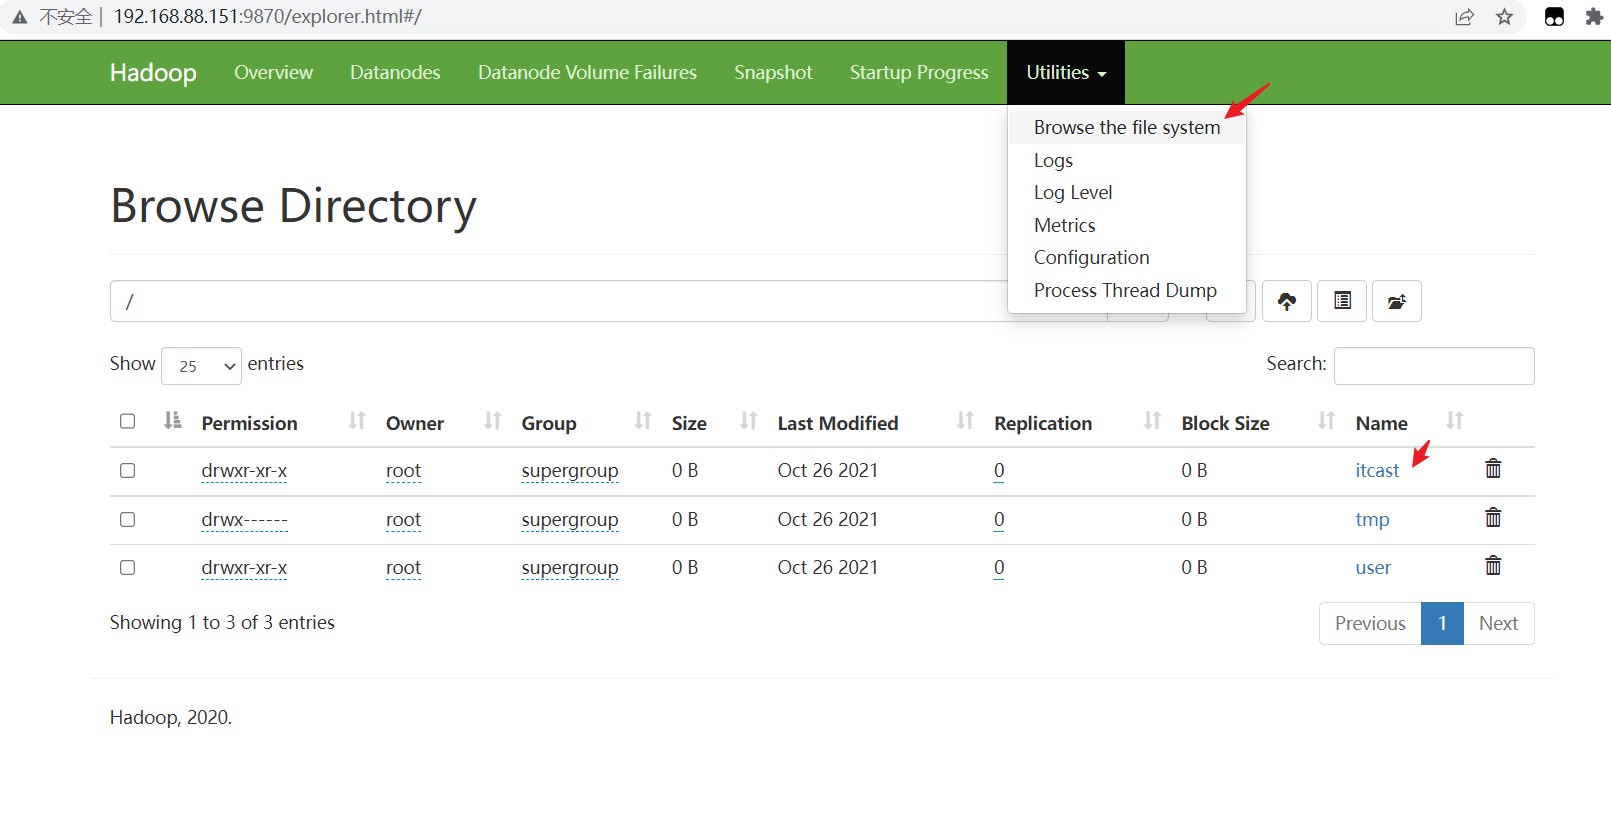Open the itcast directory link
This screenshot has width=1611, height=830.
pos(1377,471)
